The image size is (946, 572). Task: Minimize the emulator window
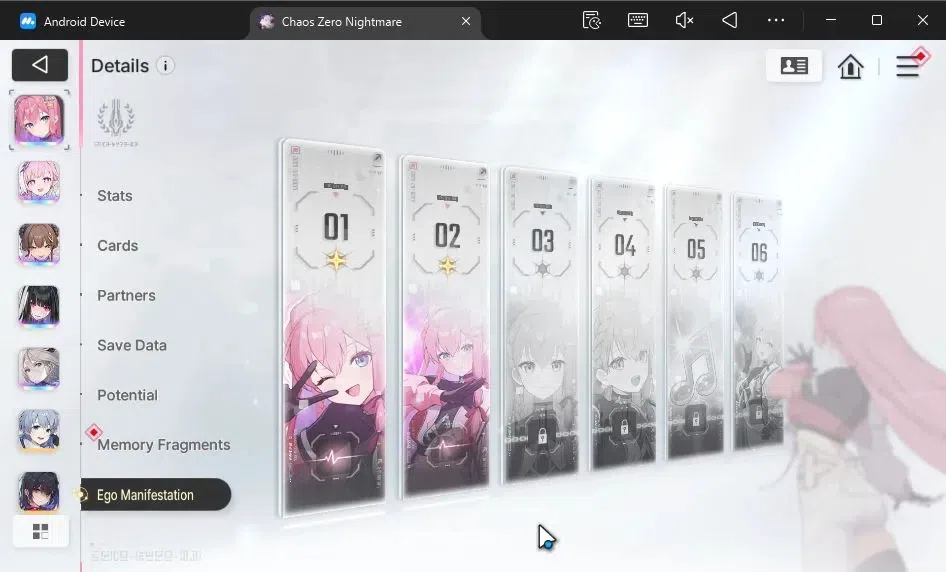831,20
